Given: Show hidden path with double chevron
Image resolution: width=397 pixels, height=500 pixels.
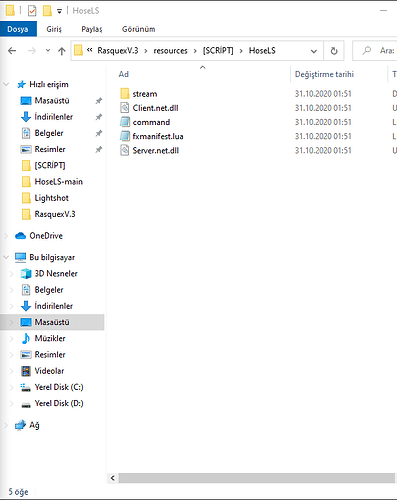Looking at the screenshot, I should [89, 50].
